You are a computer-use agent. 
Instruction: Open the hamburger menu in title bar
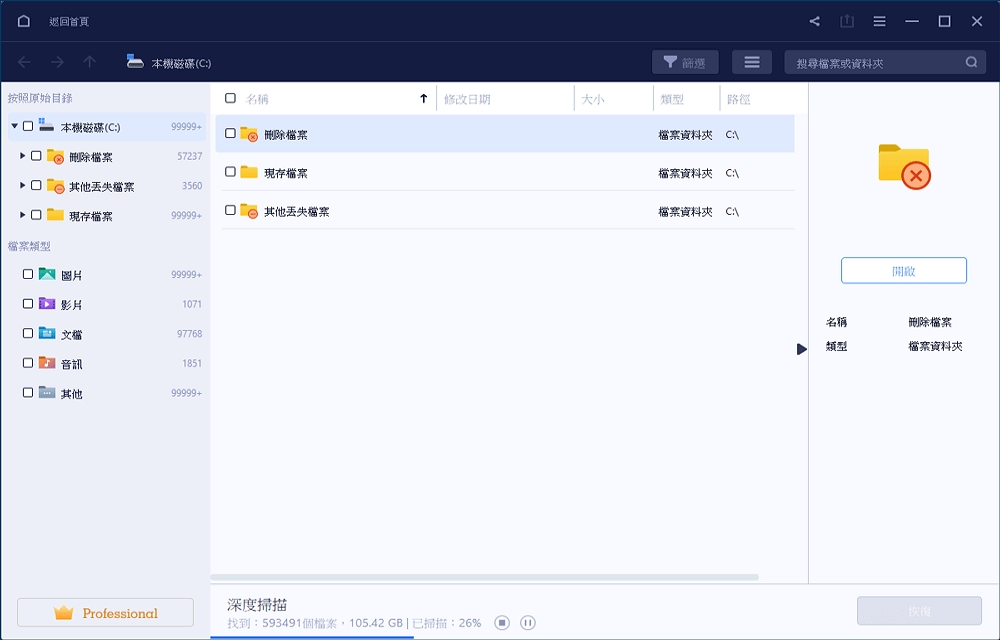[879, 21]
